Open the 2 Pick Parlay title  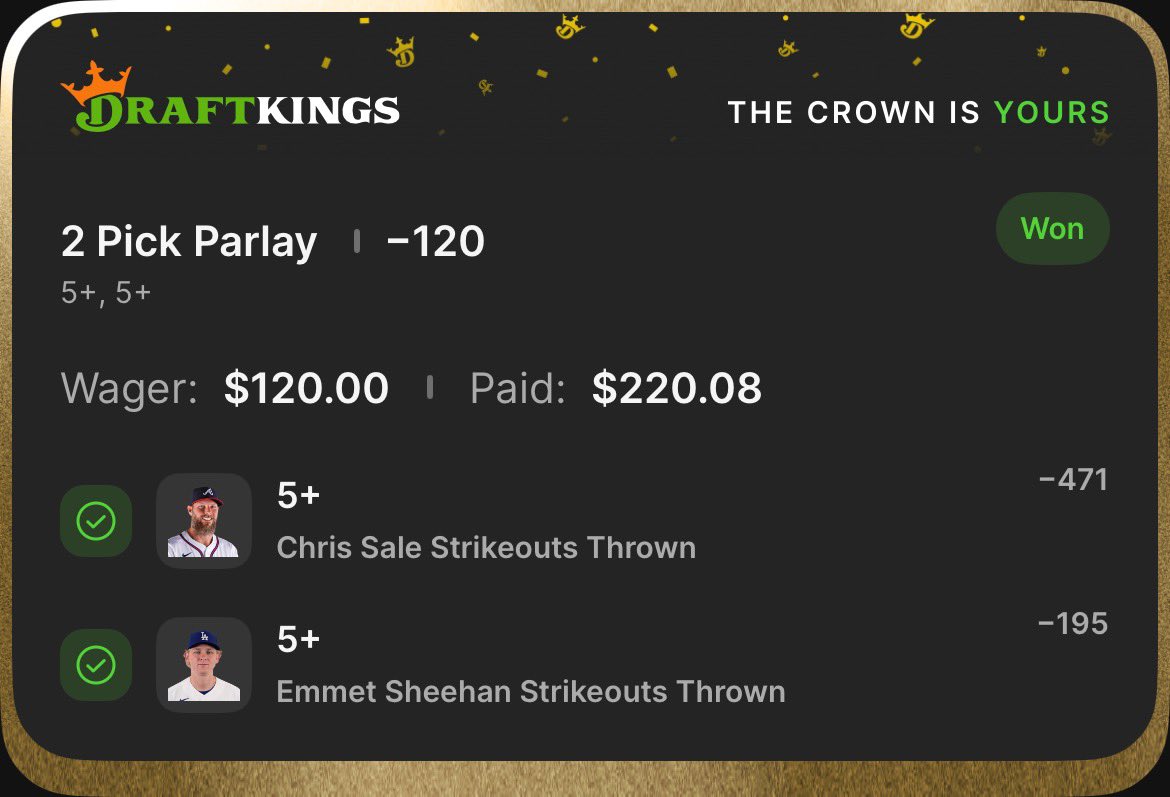[189, 242]
